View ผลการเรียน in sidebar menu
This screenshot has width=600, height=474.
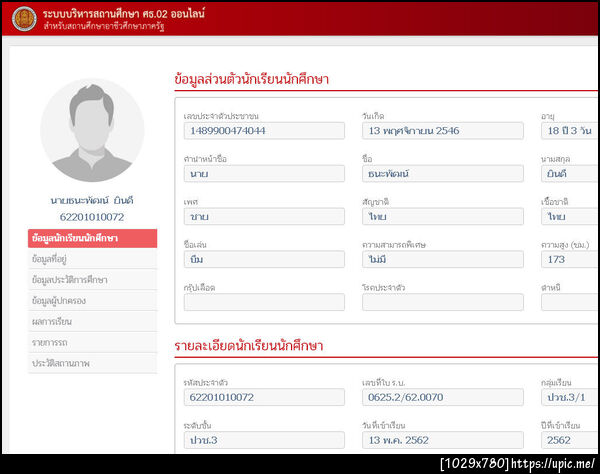(x=92, y=321)
